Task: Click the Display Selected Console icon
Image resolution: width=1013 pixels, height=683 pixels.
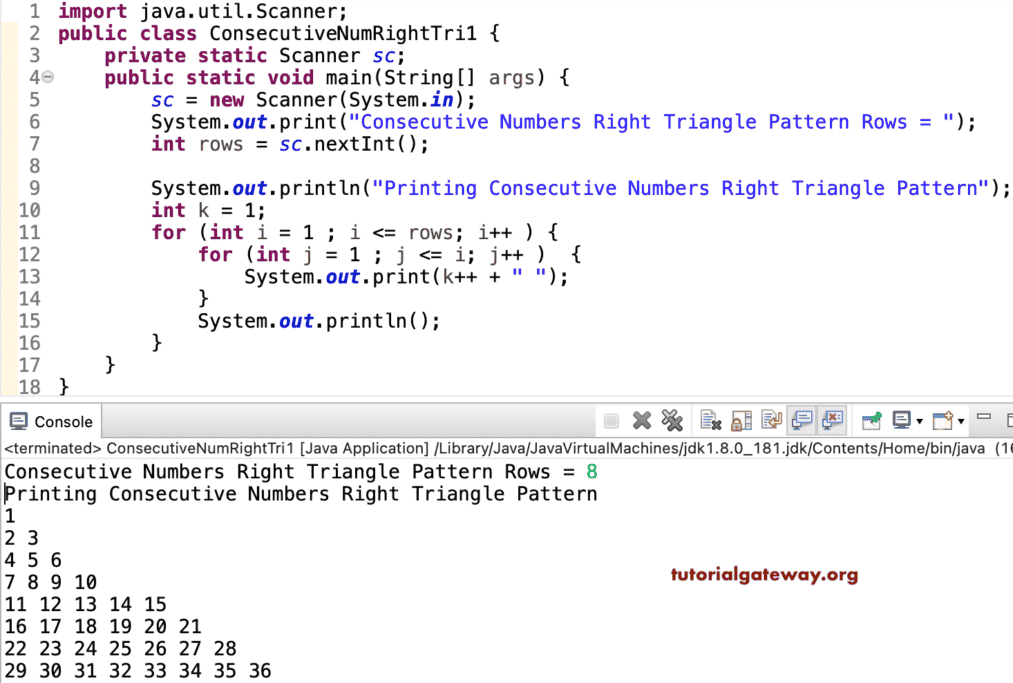Action: tap(900, 420)
